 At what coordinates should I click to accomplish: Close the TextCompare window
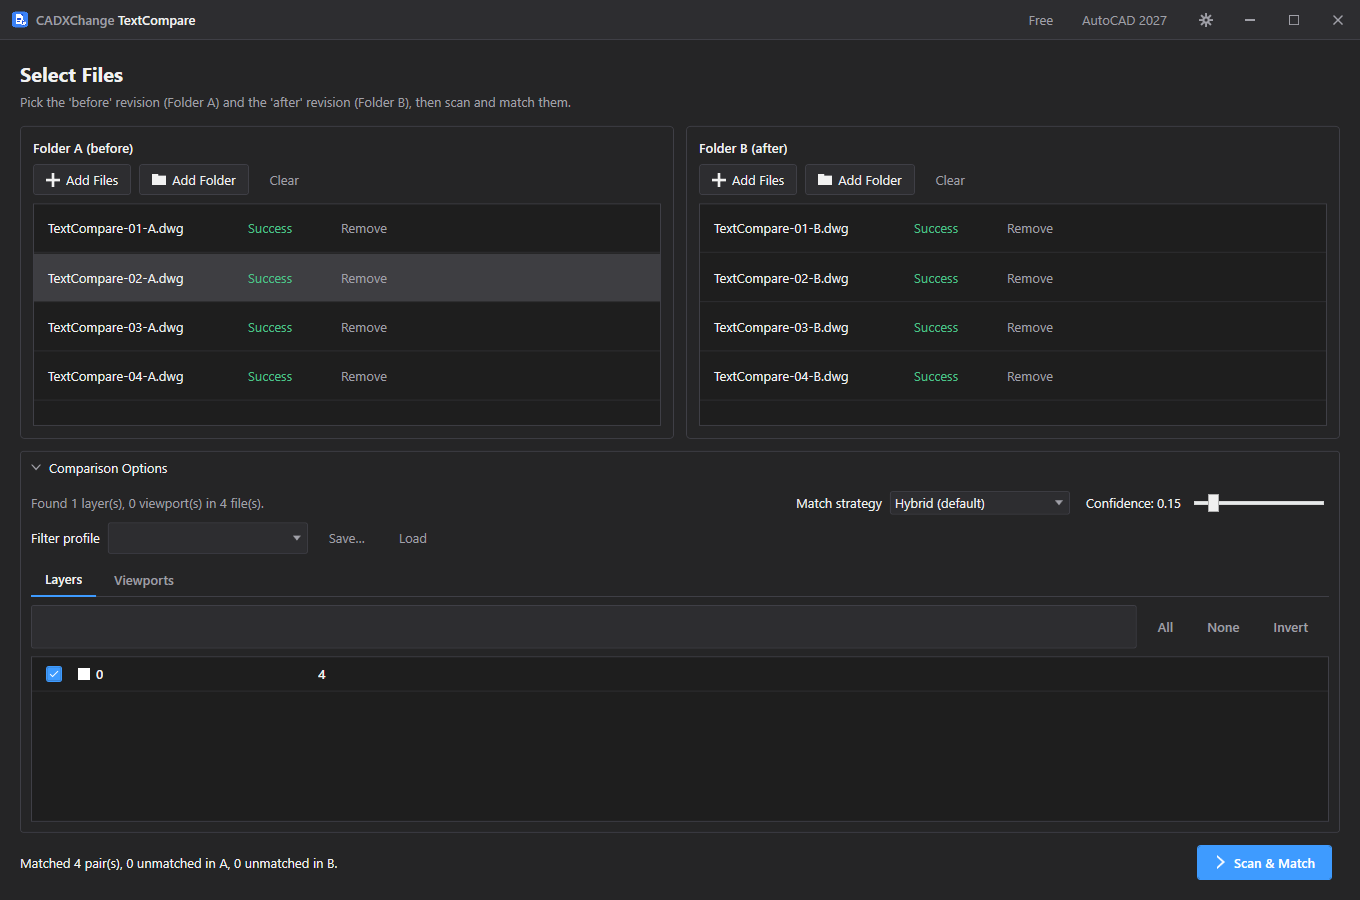(1338, 20)
